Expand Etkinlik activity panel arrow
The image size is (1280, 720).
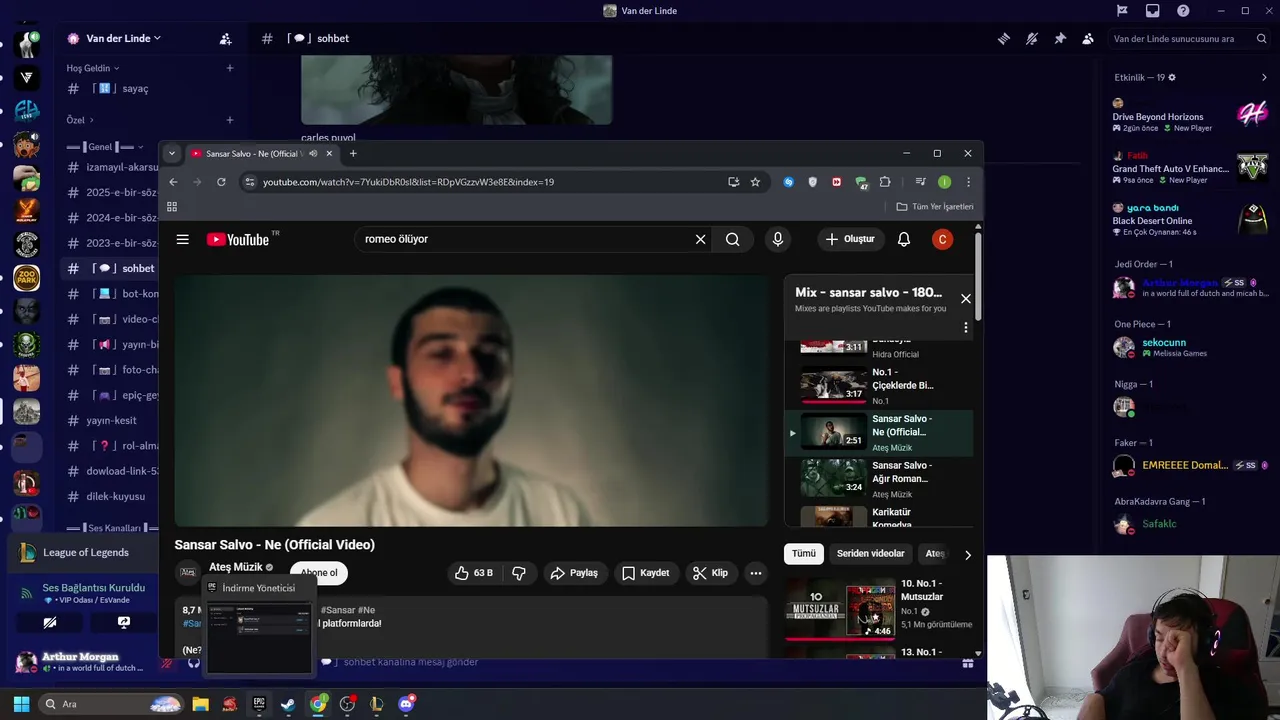[1263, 77]
